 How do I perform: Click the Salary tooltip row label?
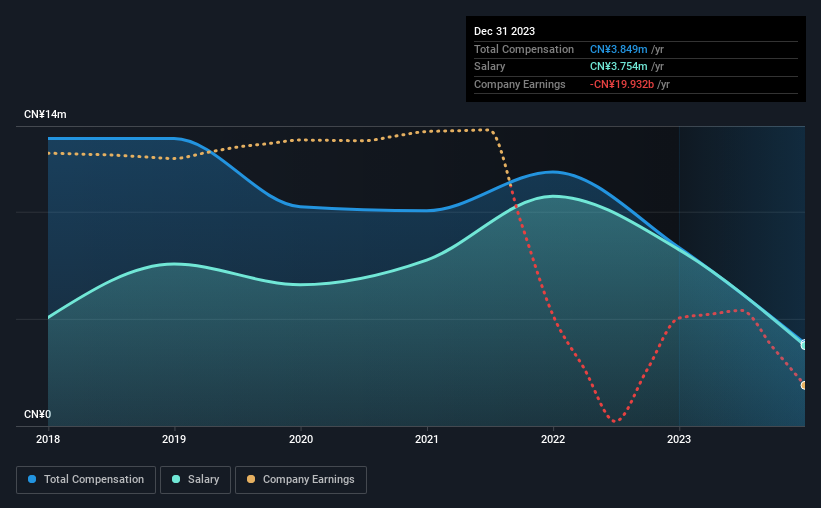[489, 67]
